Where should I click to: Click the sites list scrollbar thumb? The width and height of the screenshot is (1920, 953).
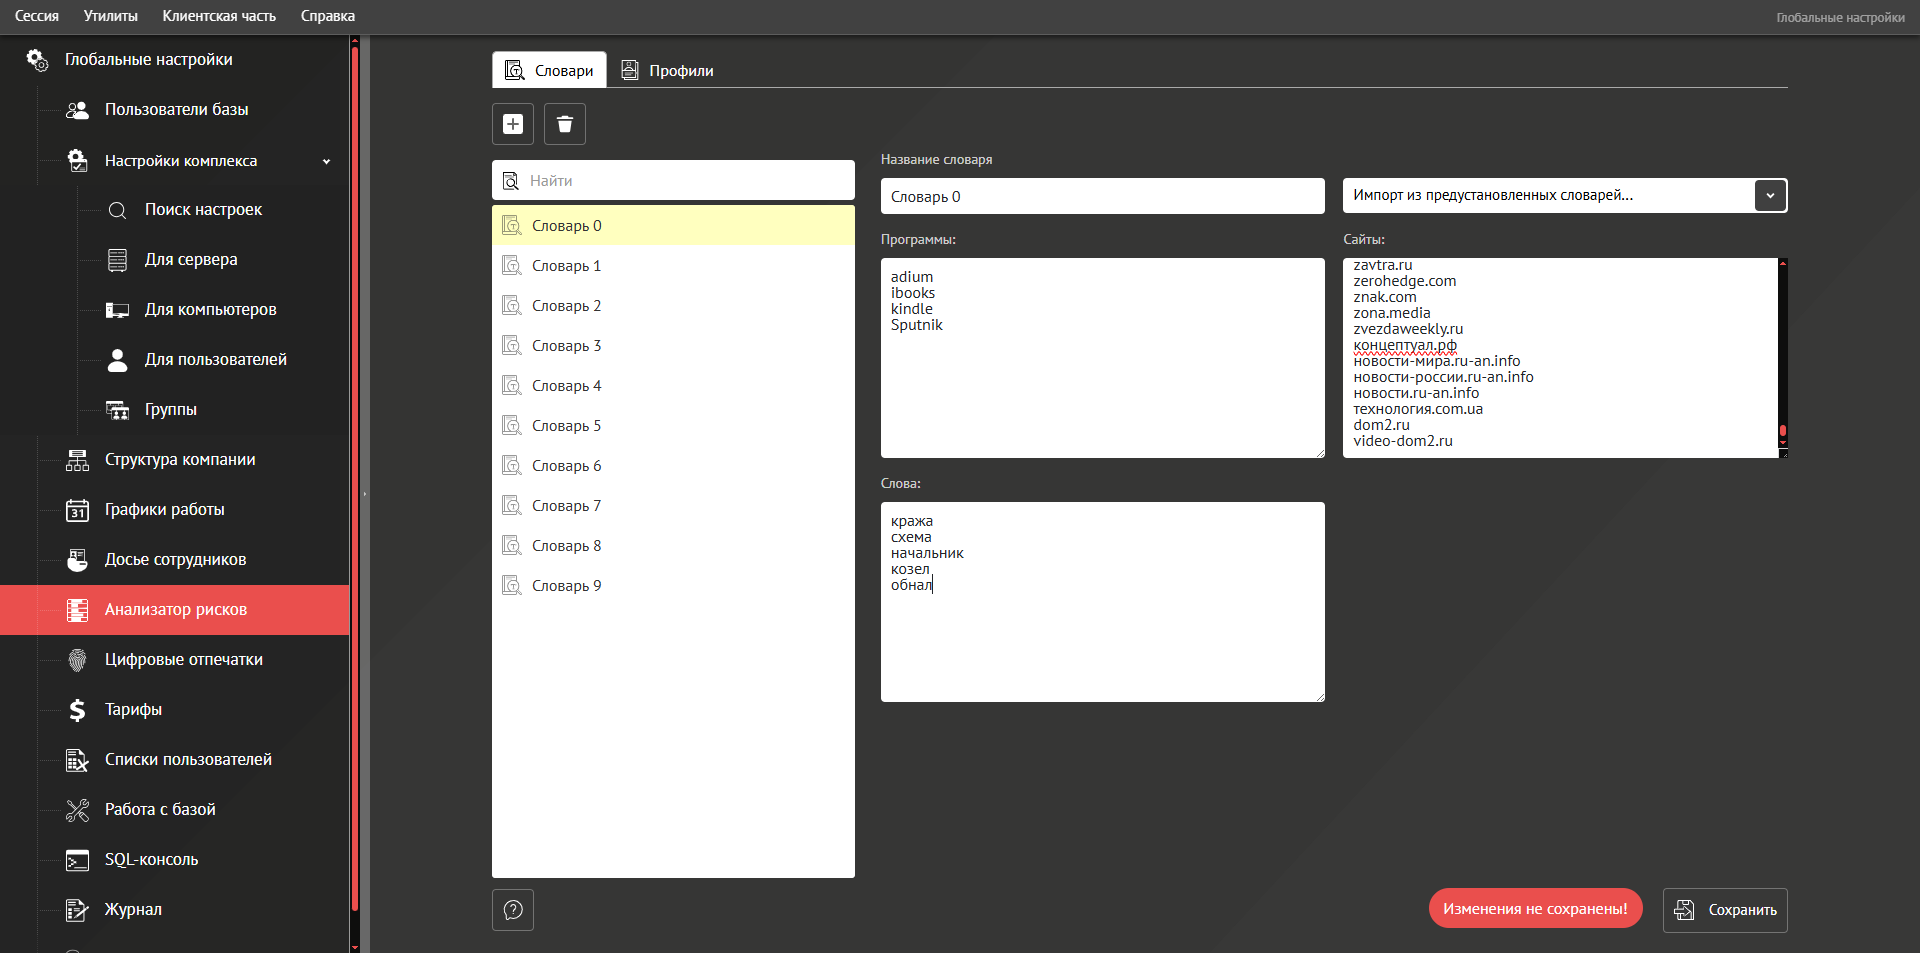(1782, 432)
